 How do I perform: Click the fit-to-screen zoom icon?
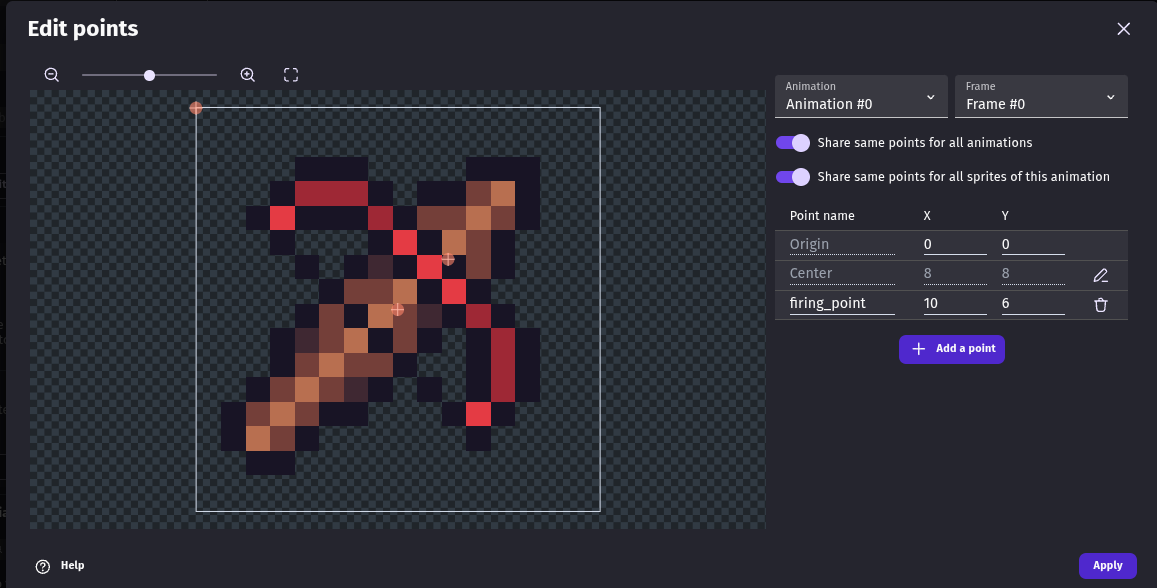coord(291,75)
